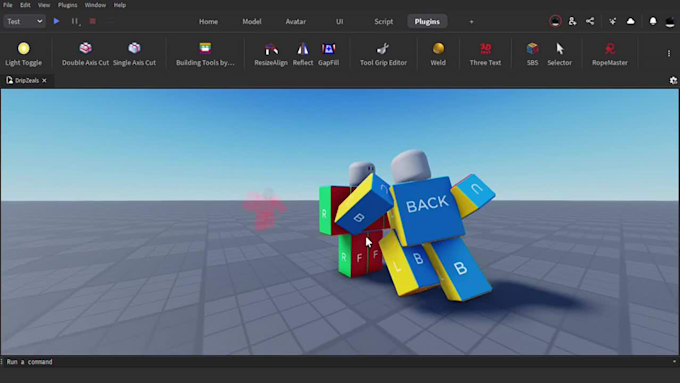Open the Tool Grip Editor plugin
Viewport: 680px width, 383px height.
pos(383,49)
